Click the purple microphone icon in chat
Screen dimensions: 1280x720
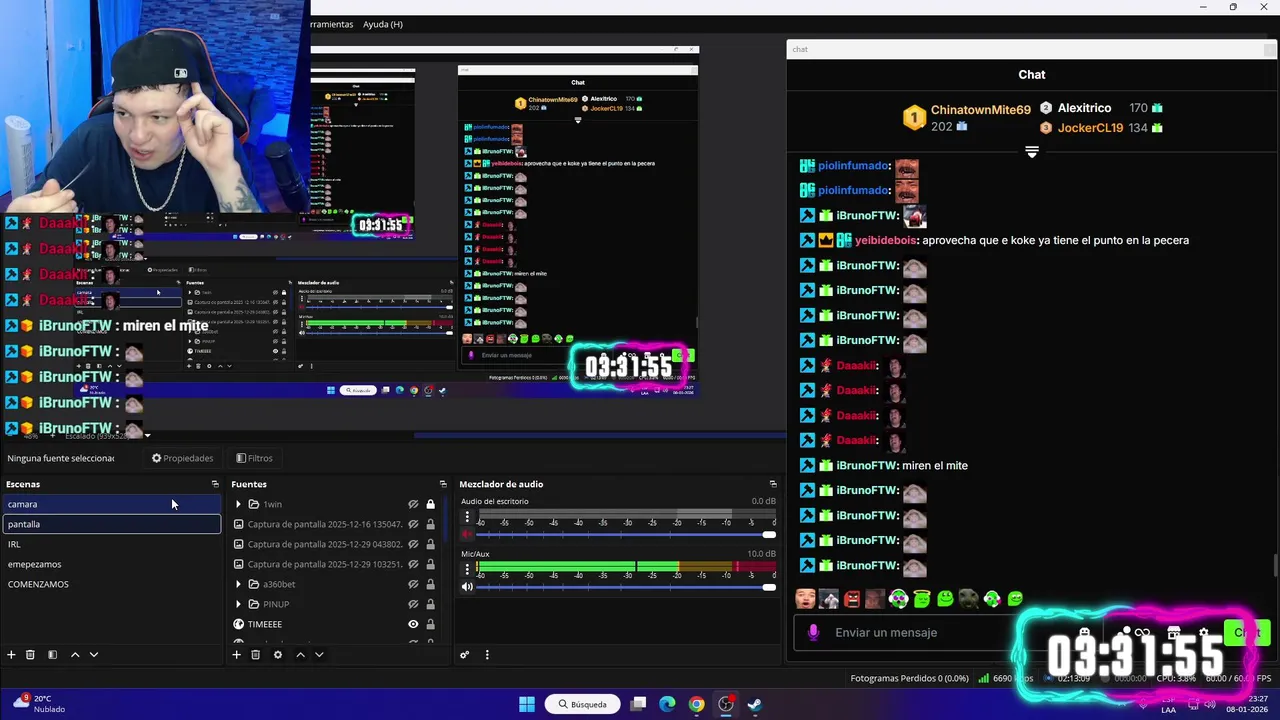click(x=813, y=632)
